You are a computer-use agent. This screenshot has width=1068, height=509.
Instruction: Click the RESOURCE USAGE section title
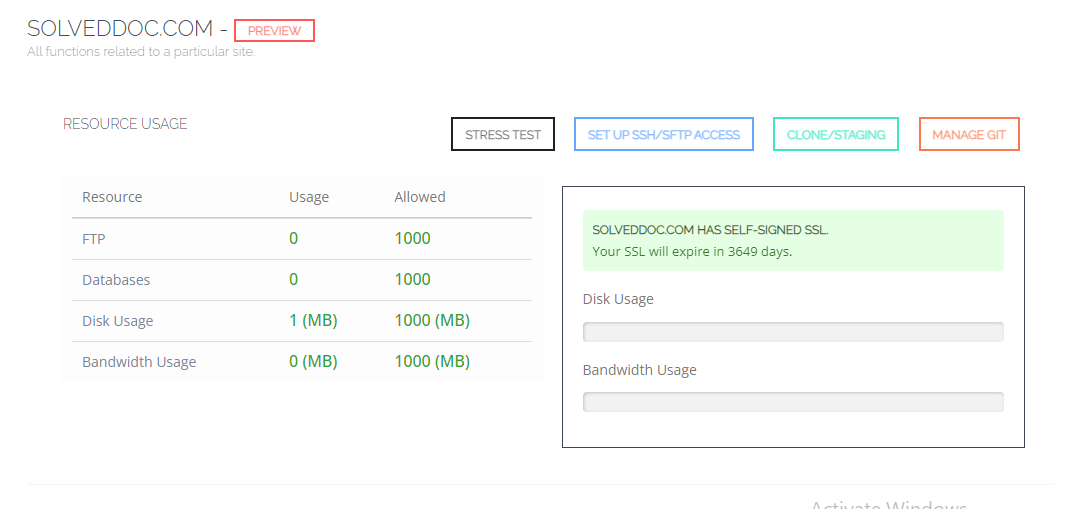click(125, 124)
